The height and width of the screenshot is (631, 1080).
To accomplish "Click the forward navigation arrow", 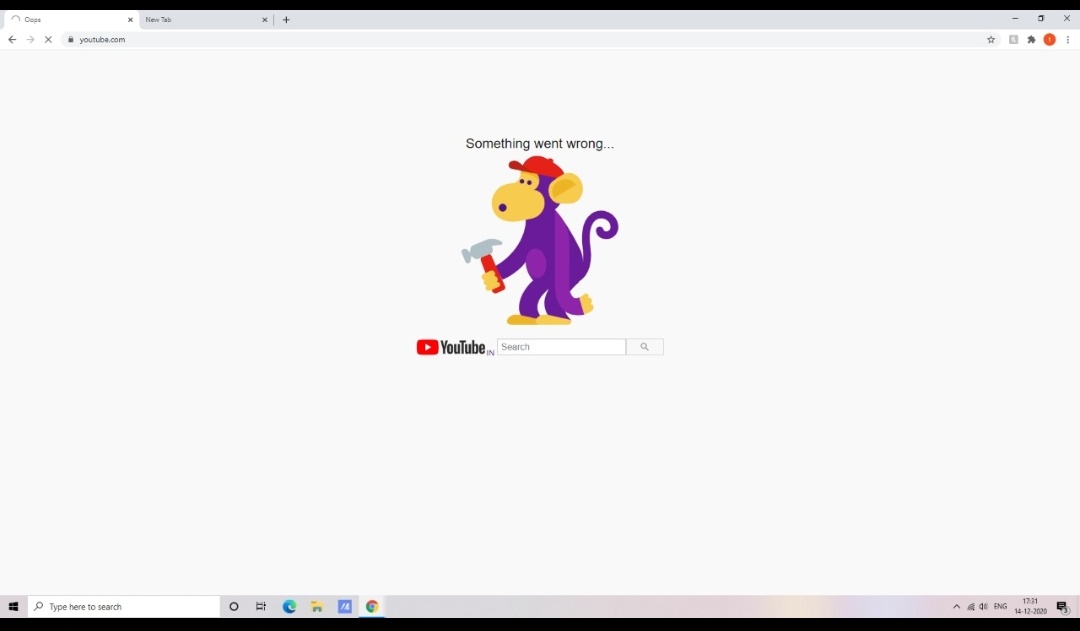I will (x=30, y=39).
